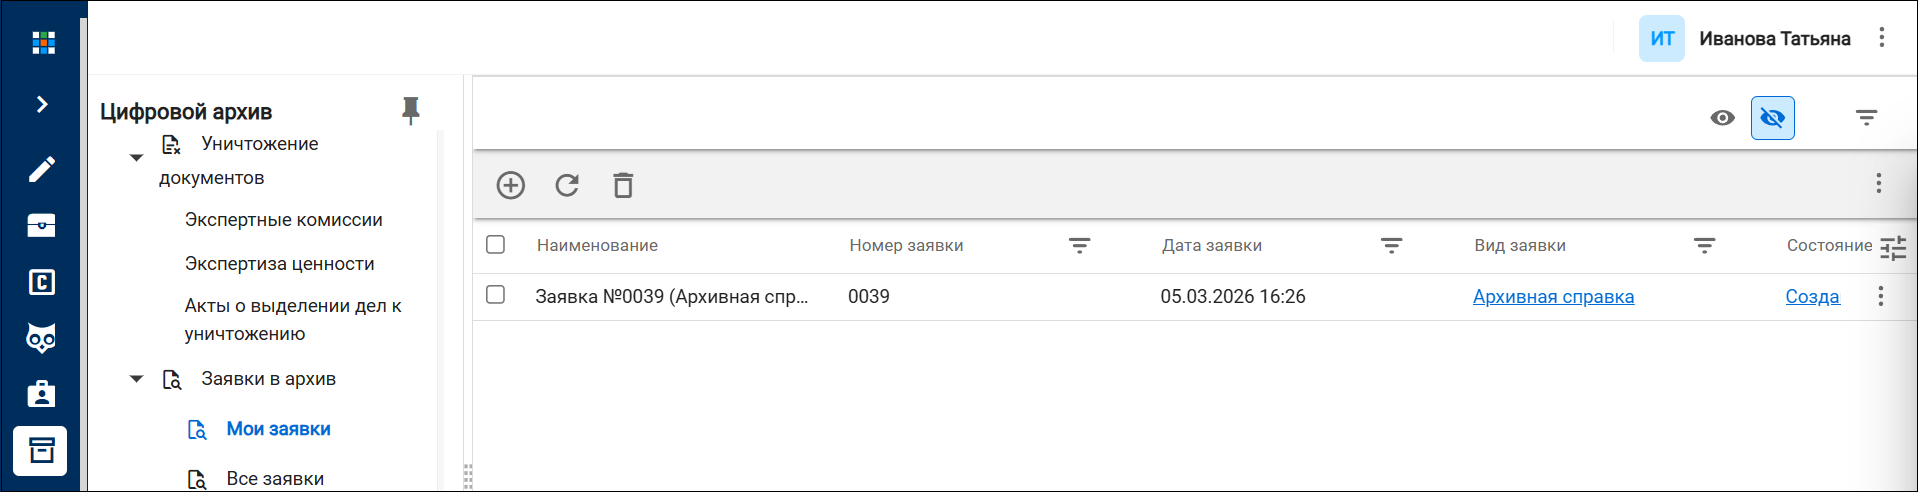Toggle the open eye visibility button

1722,118
